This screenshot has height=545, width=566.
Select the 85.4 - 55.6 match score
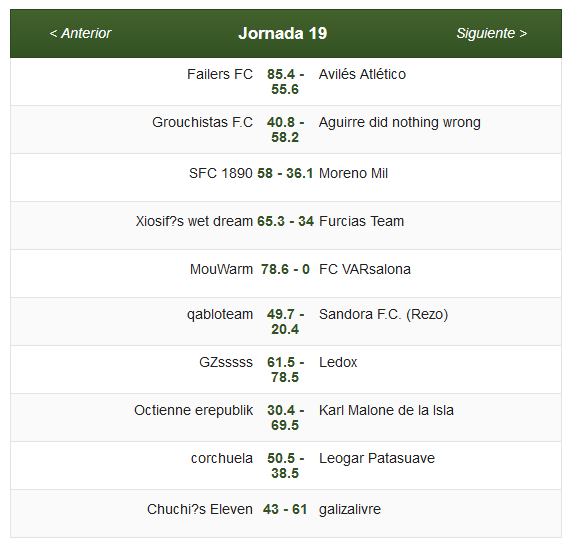(x=285, y=82)
